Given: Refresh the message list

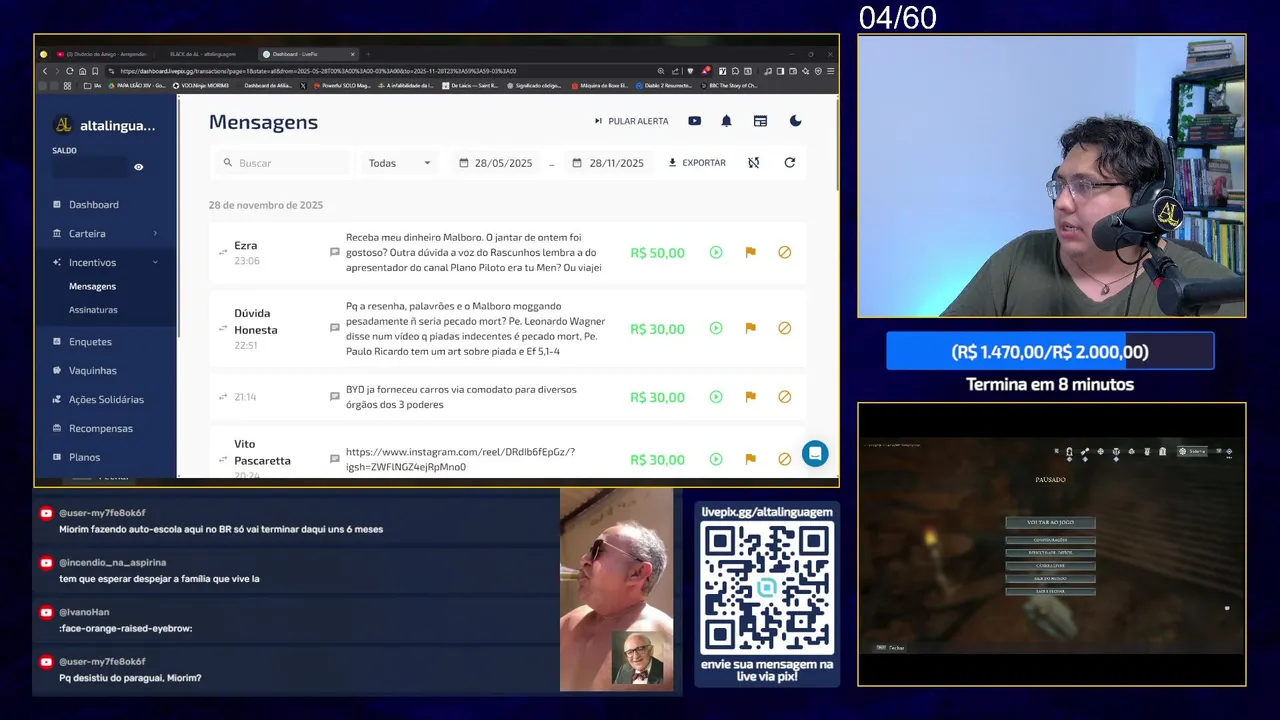Looking at the screenshot, I should 790,163.
